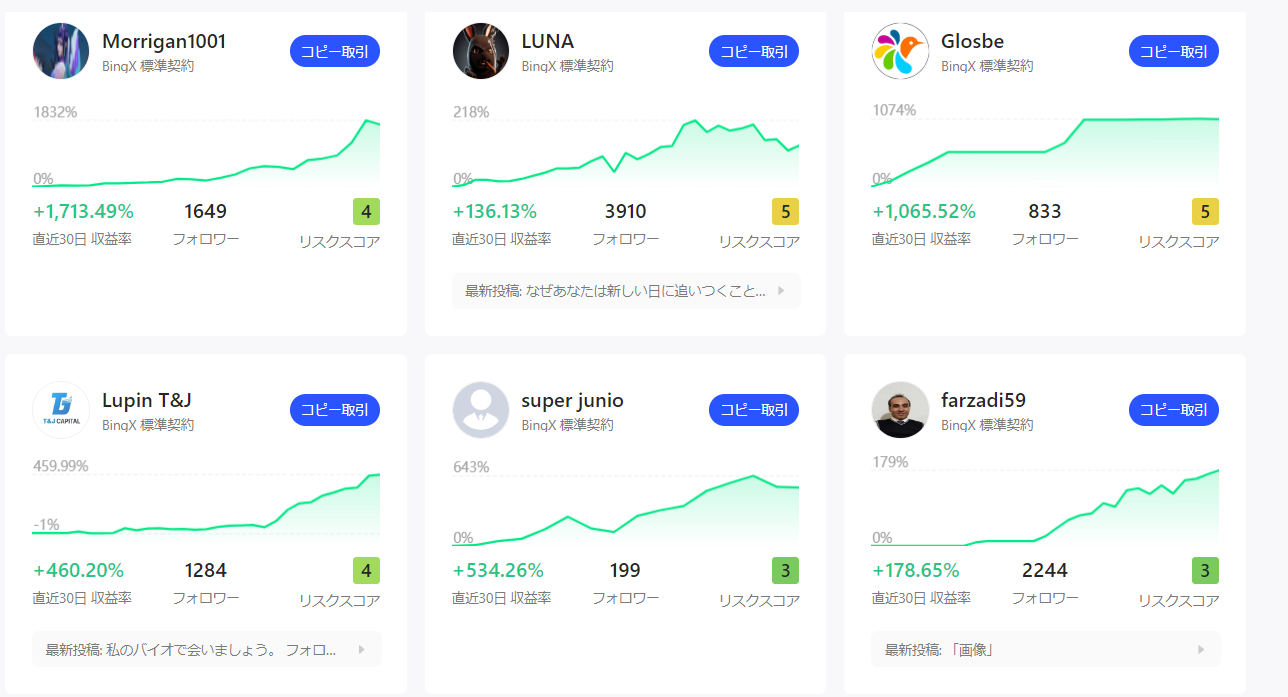Open Glosbe's colorful bird avatar
The height and width of the screenshot is (697, 1288).
[900, 51]
